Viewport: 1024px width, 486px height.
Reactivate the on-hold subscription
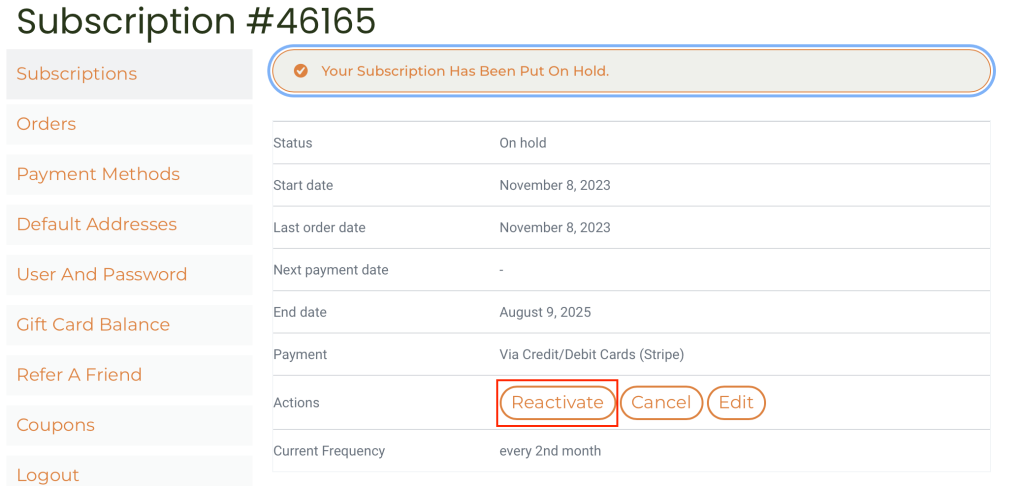pyautogui.click(x=557, y=403)
